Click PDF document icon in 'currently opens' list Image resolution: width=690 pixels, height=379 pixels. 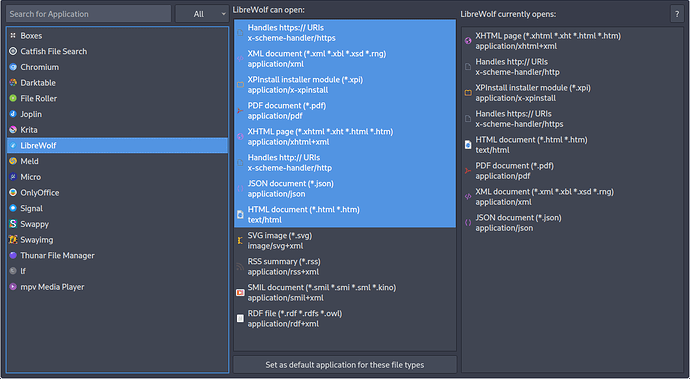point(468,171)
